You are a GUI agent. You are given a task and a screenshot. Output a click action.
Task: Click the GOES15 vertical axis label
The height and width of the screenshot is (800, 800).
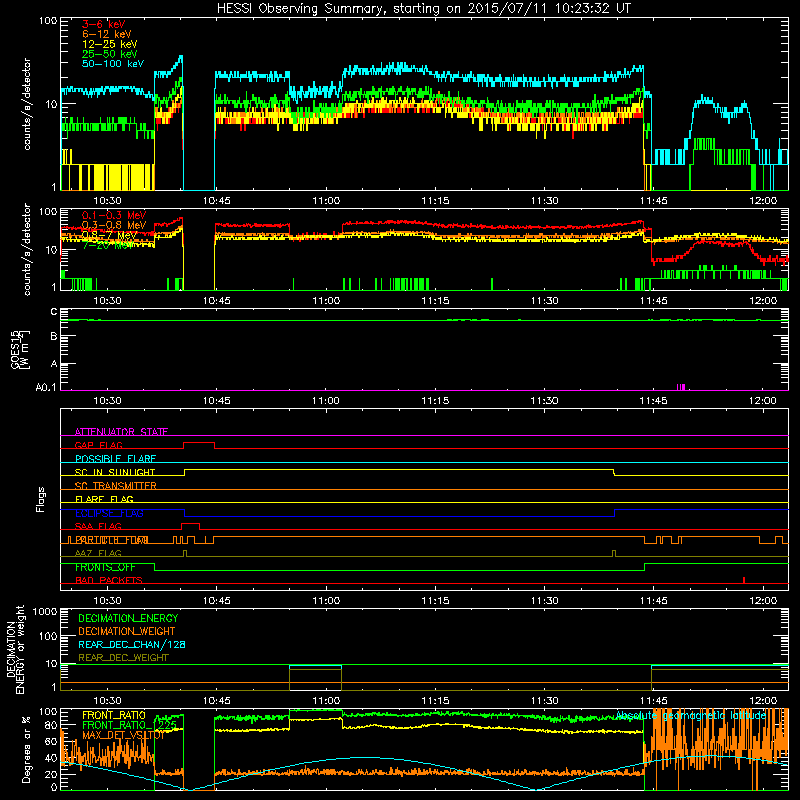coord(20,349)
